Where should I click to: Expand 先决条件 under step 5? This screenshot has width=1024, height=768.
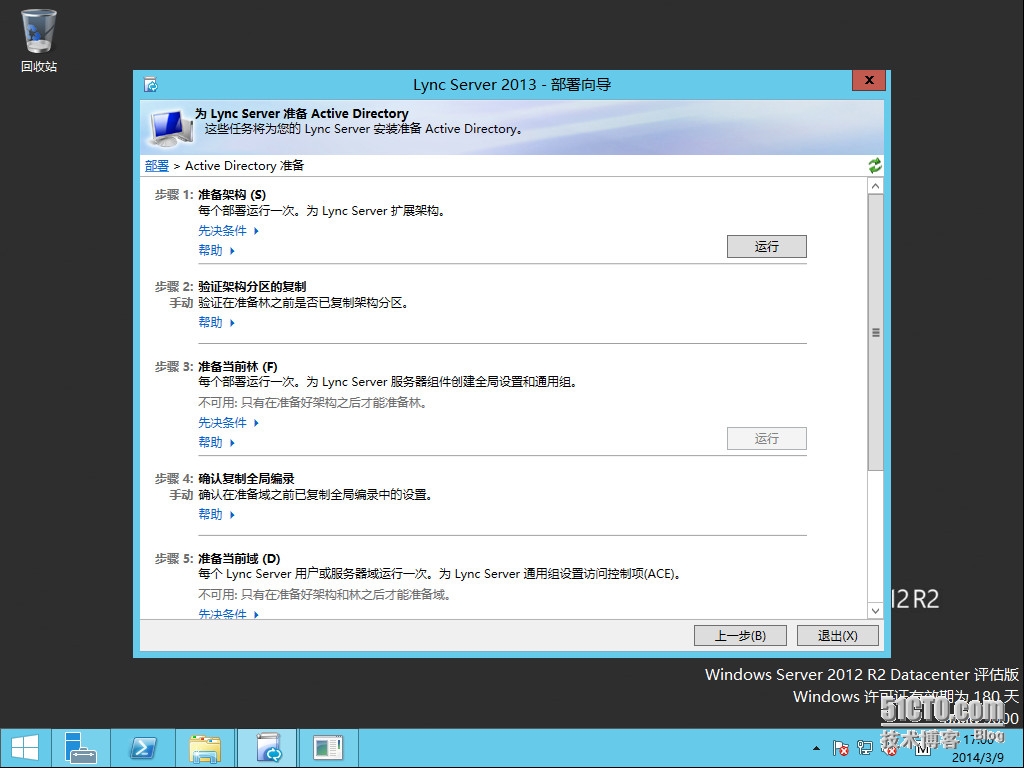(229, 614)
